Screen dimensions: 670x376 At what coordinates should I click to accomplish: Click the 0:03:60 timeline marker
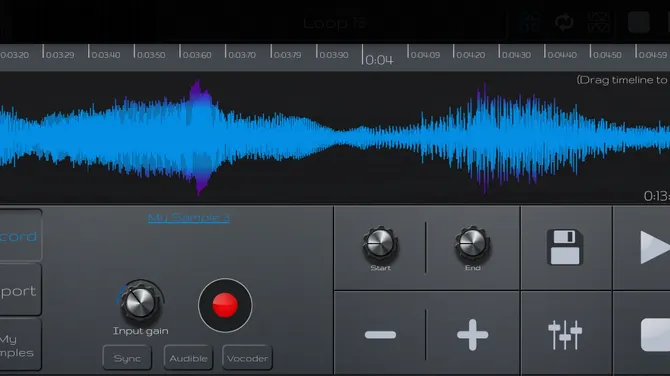tap(196, 55)
